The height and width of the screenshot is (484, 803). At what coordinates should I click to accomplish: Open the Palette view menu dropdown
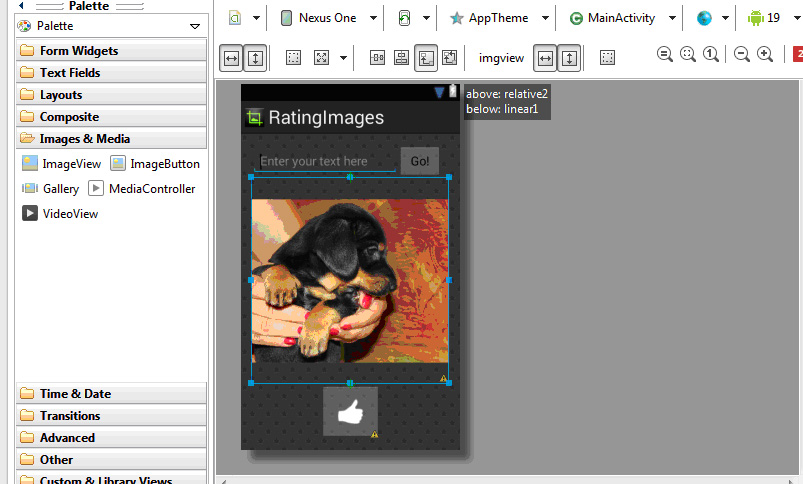point(195,26)
